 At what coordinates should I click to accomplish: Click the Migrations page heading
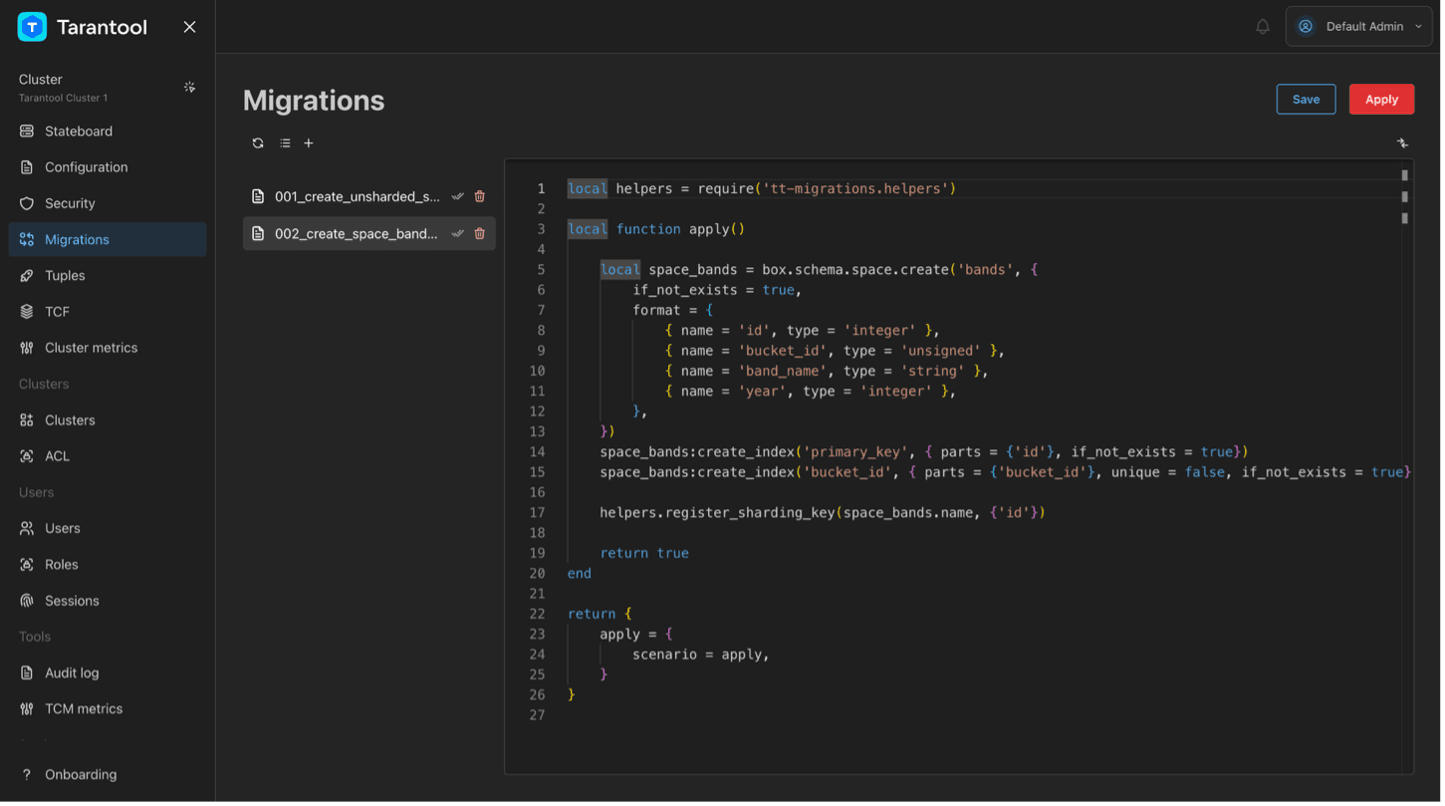click(315, 101)
